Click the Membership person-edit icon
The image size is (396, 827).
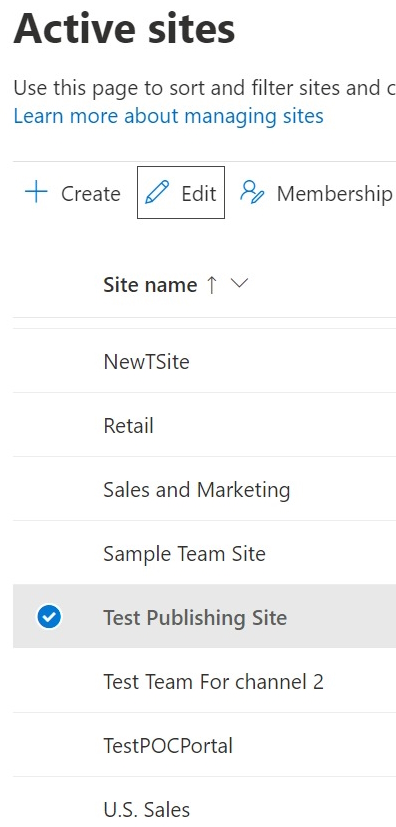pyautogui.click(x=252, y=193)
